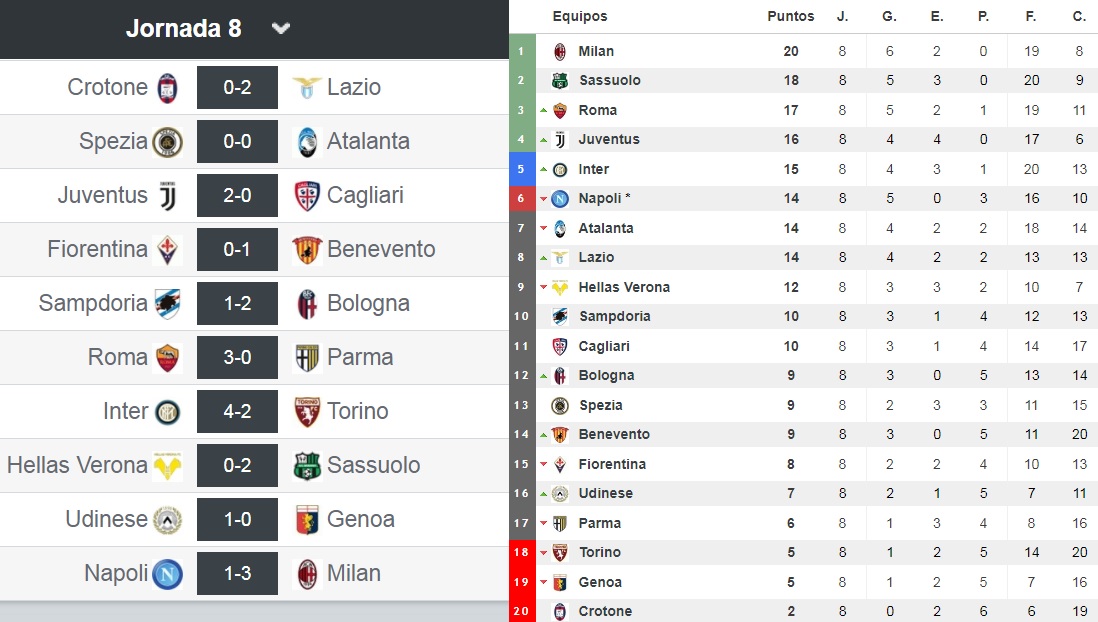Click the Torino bull crest beside 4-2

coord(307,411)
